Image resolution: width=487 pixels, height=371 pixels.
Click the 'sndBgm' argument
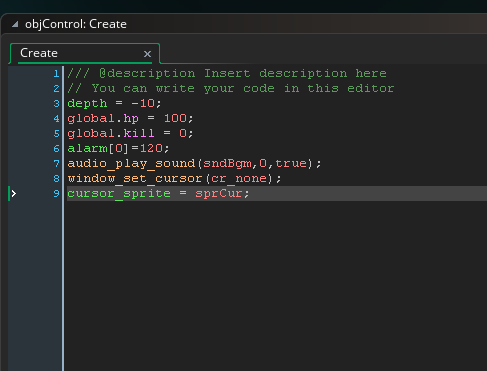pyautogui.click(x=227, y=164)
